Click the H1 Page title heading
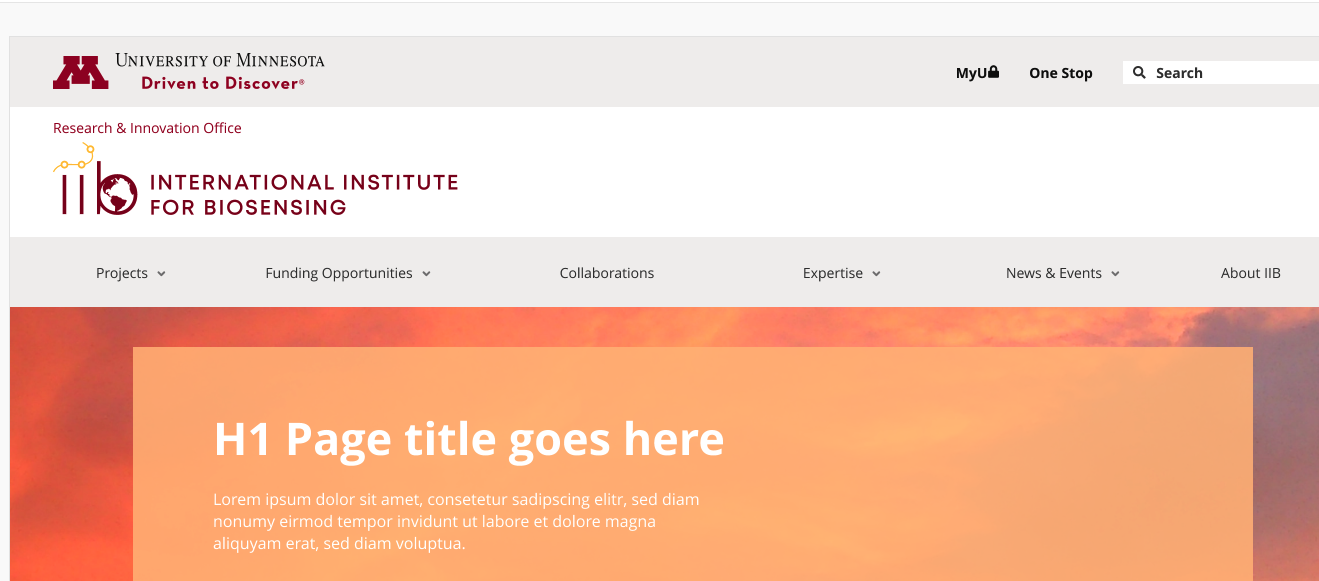The height and width of the screenshot is (581, 1319). pos(469,439)
